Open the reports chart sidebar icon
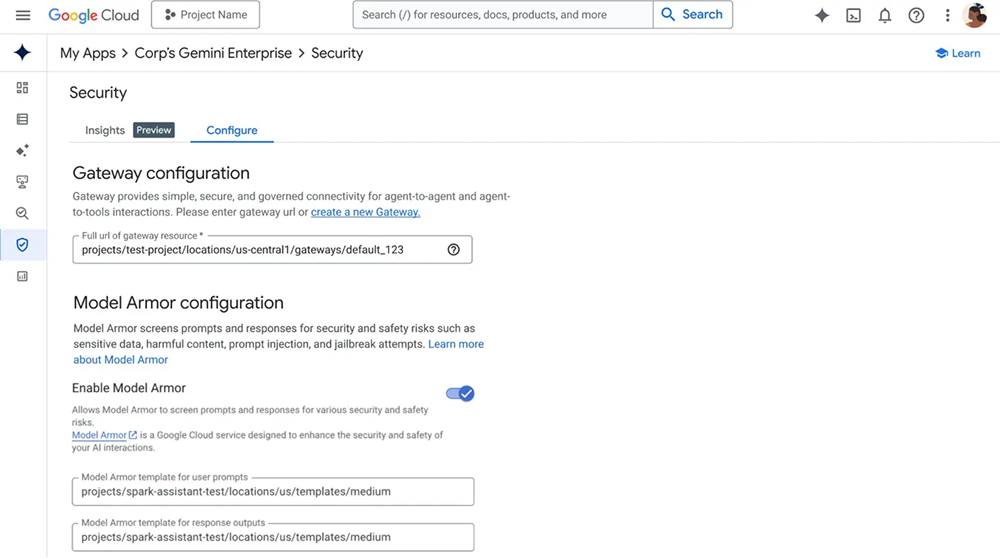 coord(22,276)
